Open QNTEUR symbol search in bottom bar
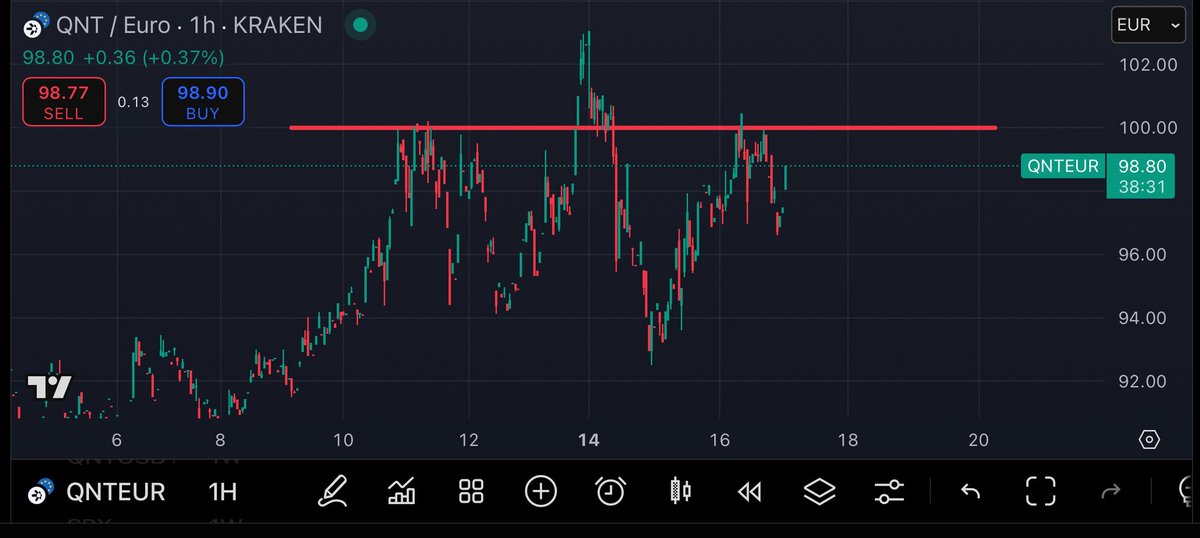The height and width of the screenshot is (538, 1200). point(115,491)
